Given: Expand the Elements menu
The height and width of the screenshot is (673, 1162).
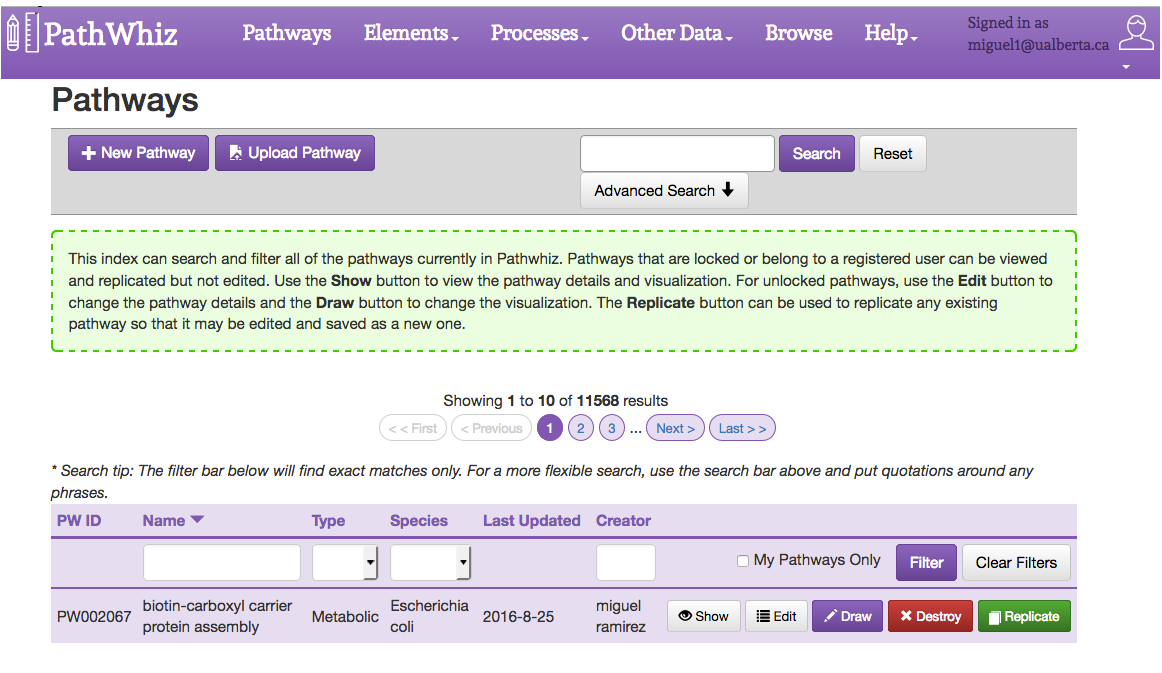Looking at the screenshot, I should tap(411, 33).
